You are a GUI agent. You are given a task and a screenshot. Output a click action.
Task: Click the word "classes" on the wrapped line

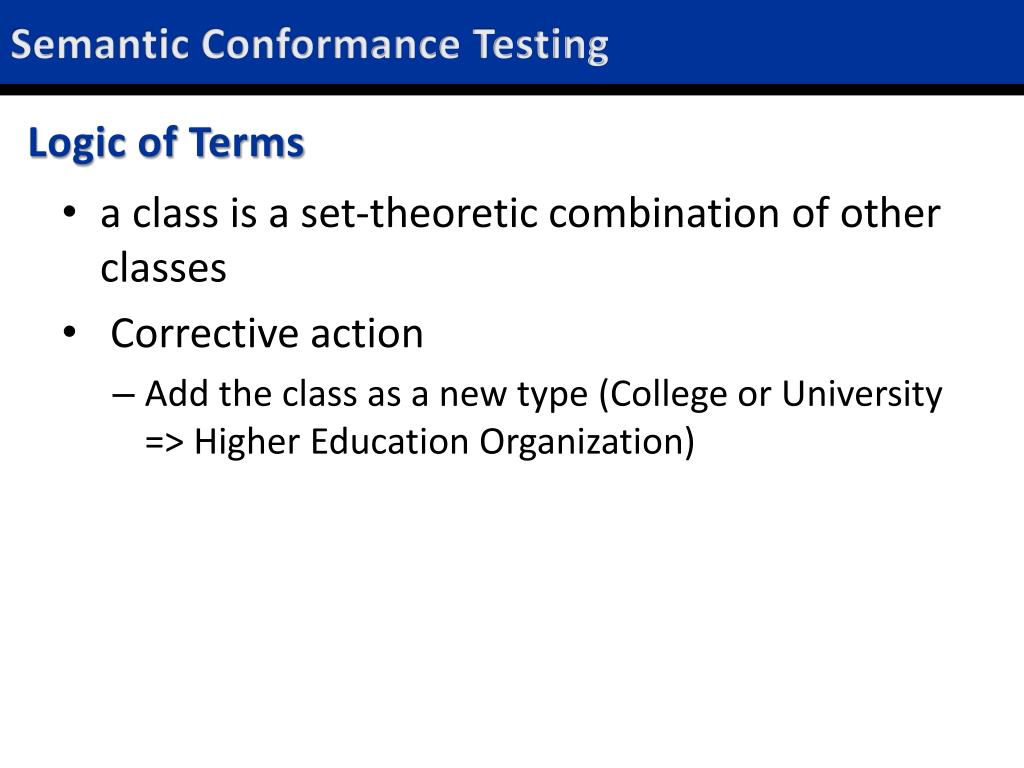[163, 268]
